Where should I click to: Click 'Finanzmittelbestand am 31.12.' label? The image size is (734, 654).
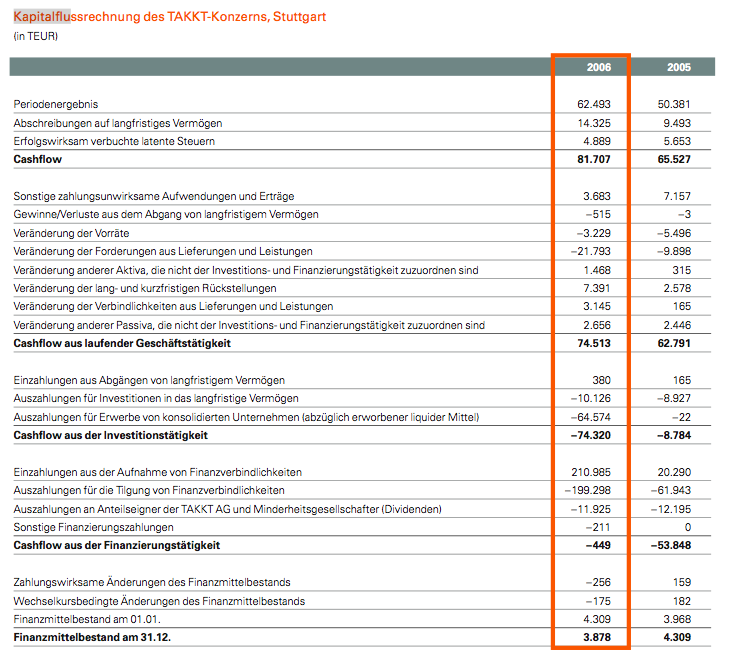[x=92, y=638]
